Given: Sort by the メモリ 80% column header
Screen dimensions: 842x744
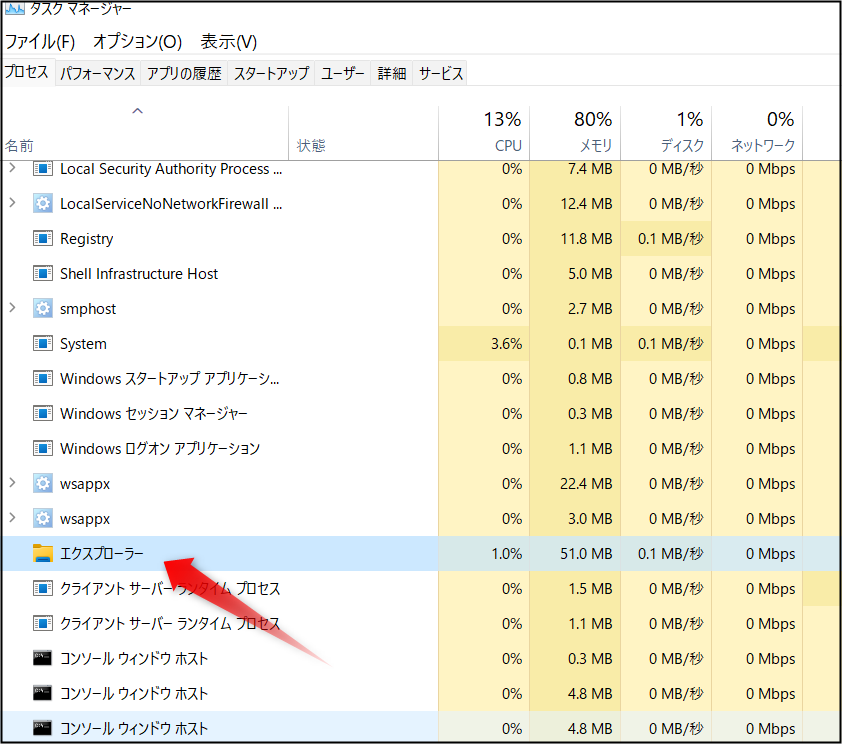Looking at the screenshot, I should 575,133.
